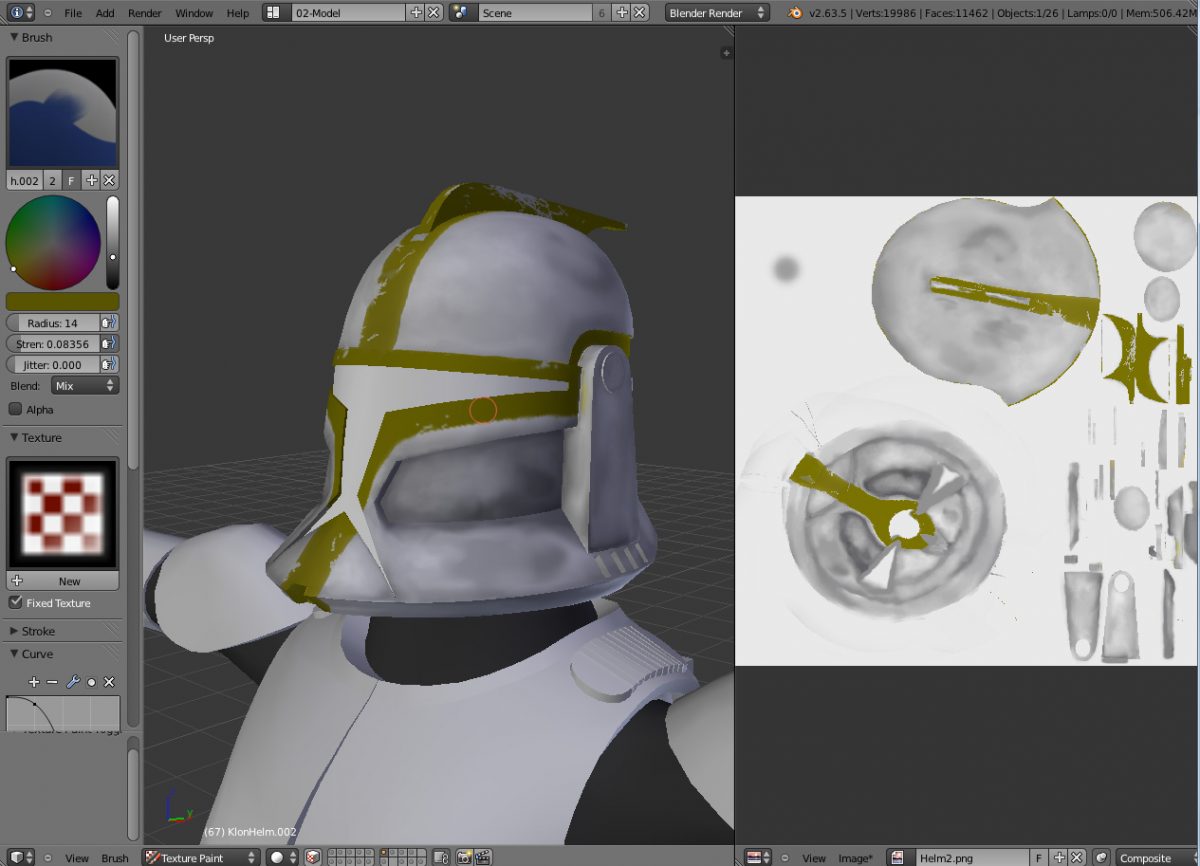Open the 3D viewport View menu
The width and height of the screenshot is (1200, 866).
click(x=77, y=858)
